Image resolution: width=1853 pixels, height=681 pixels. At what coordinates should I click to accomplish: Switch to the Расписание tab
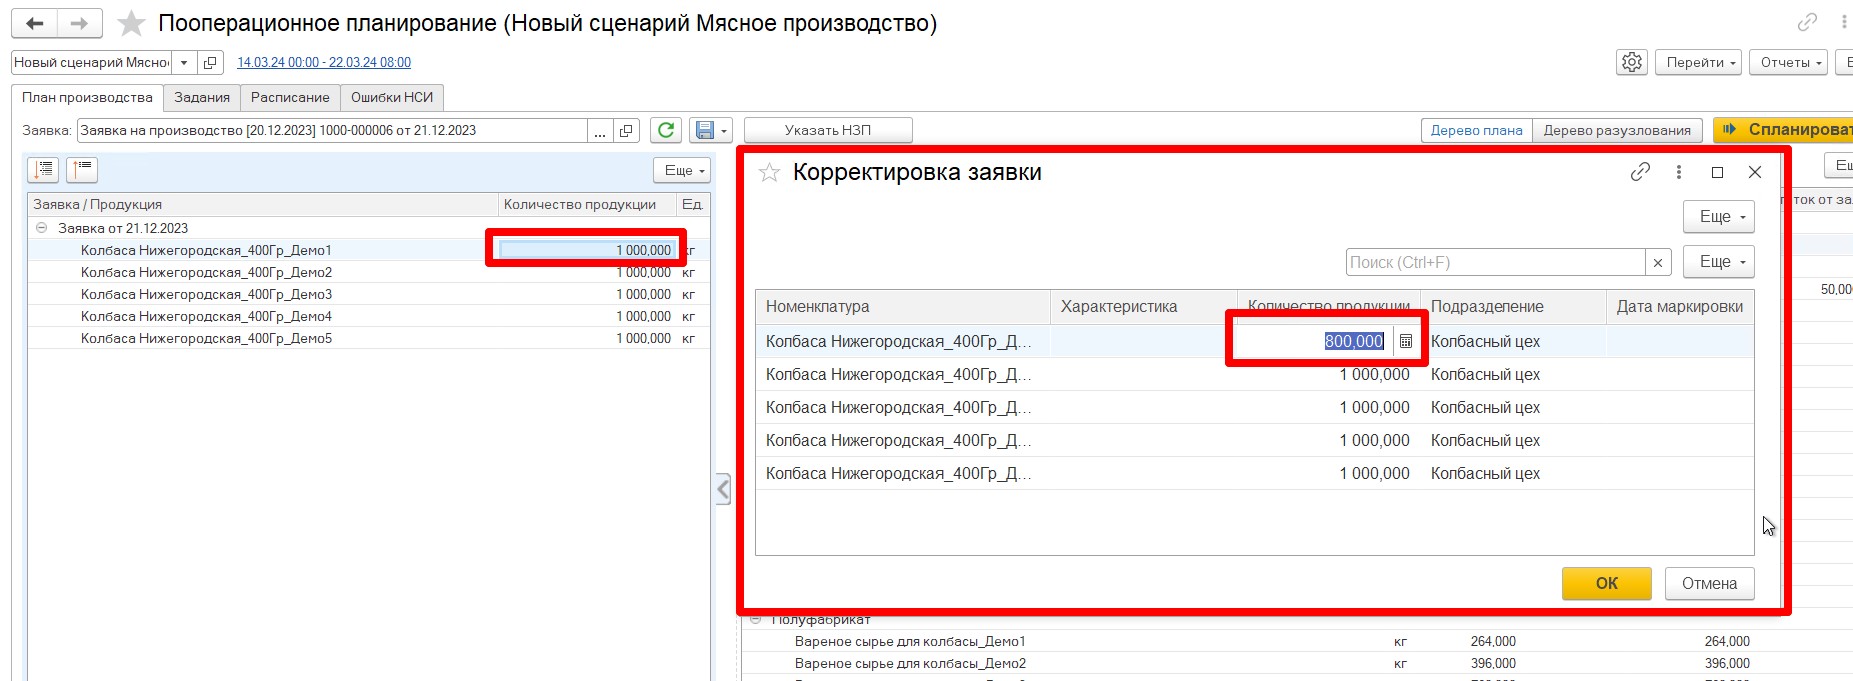tap(290, 97)
